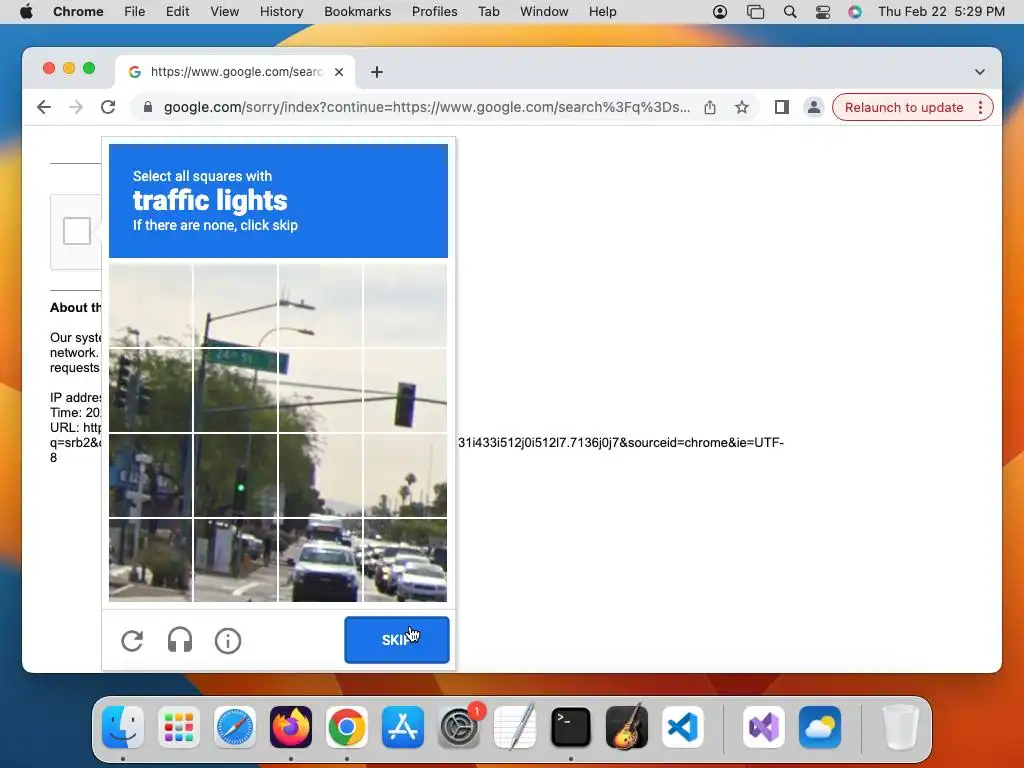Open TextEdit from the Dock
The width and height of the screenshot is (1024, 768).
(515, 727)
